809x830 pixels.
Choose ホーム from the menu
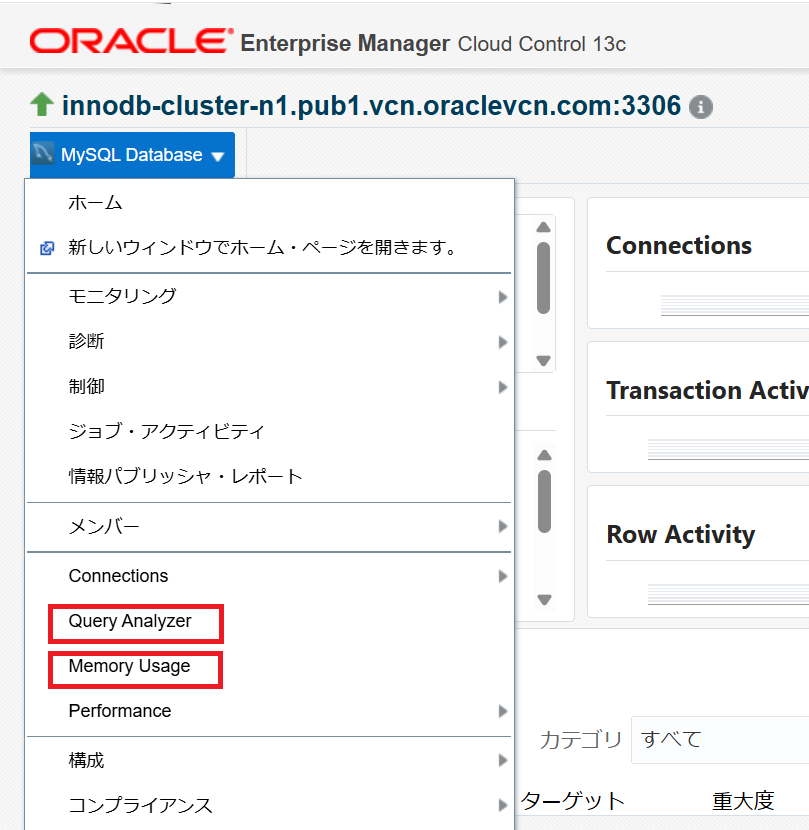(x=95, y=203)
